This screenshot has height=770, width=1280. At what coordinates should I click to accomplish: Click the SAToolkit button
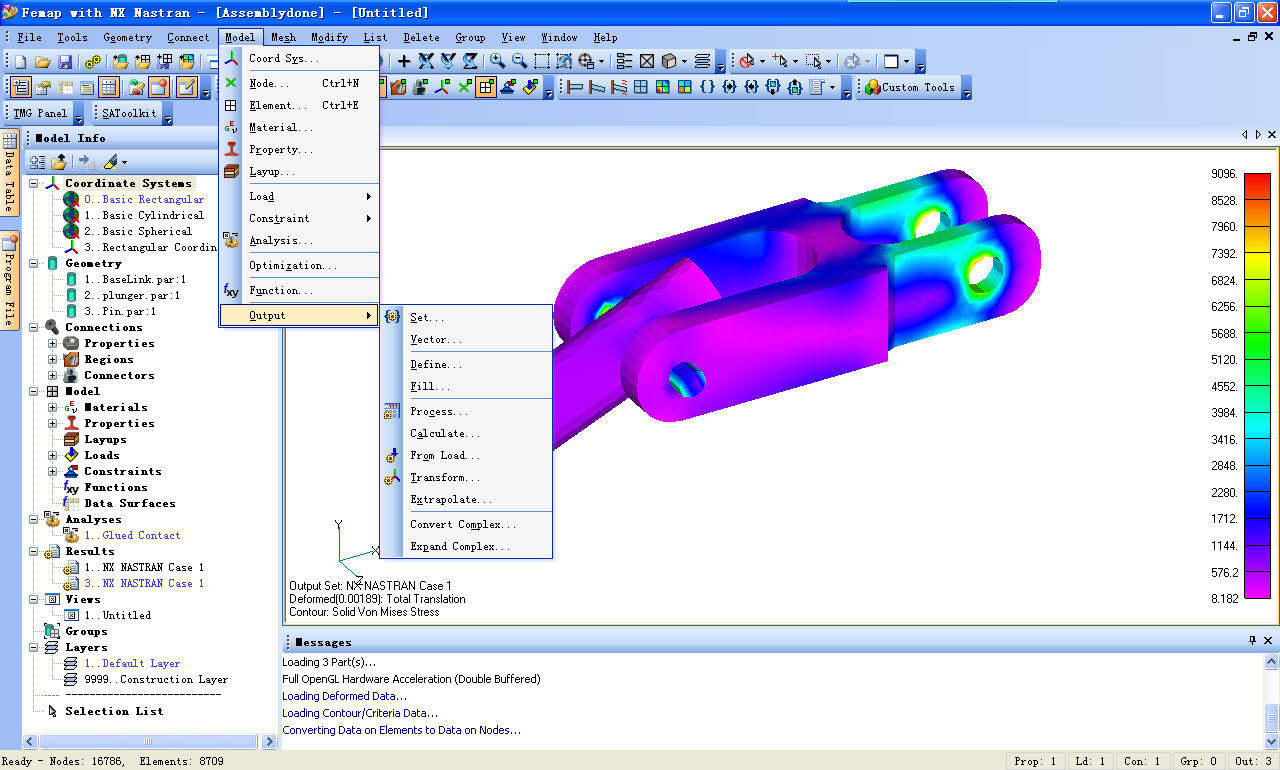pyautogui.click(x=129, y=113)
